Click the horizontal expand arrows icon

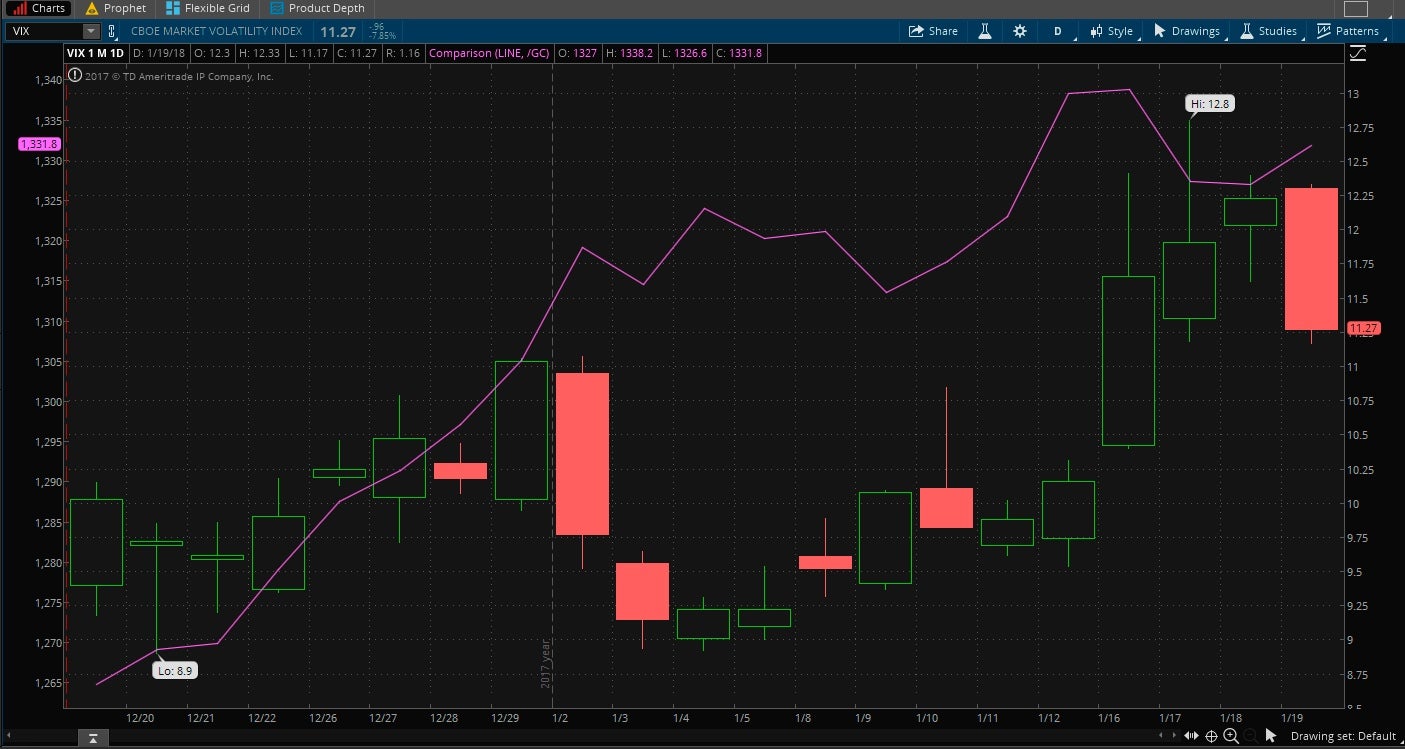(x=1189, y=736)
